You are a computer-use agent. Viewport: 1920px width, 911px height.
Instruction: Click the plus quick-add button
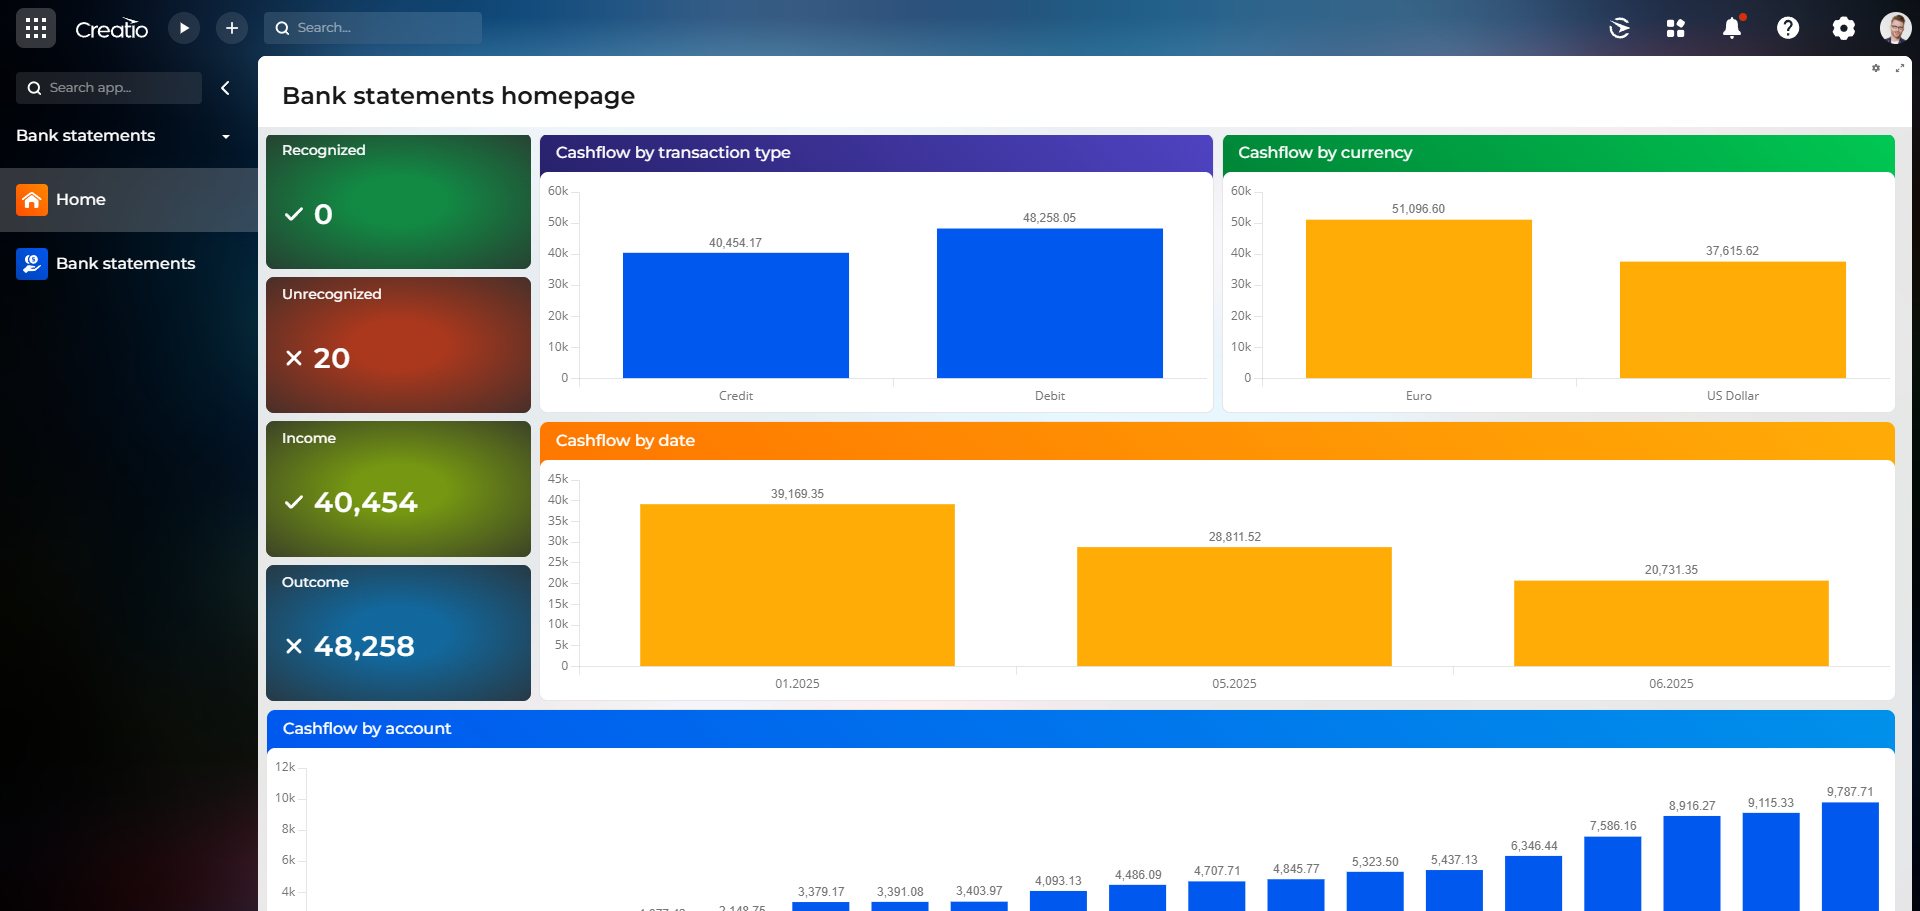pos(232,28)
